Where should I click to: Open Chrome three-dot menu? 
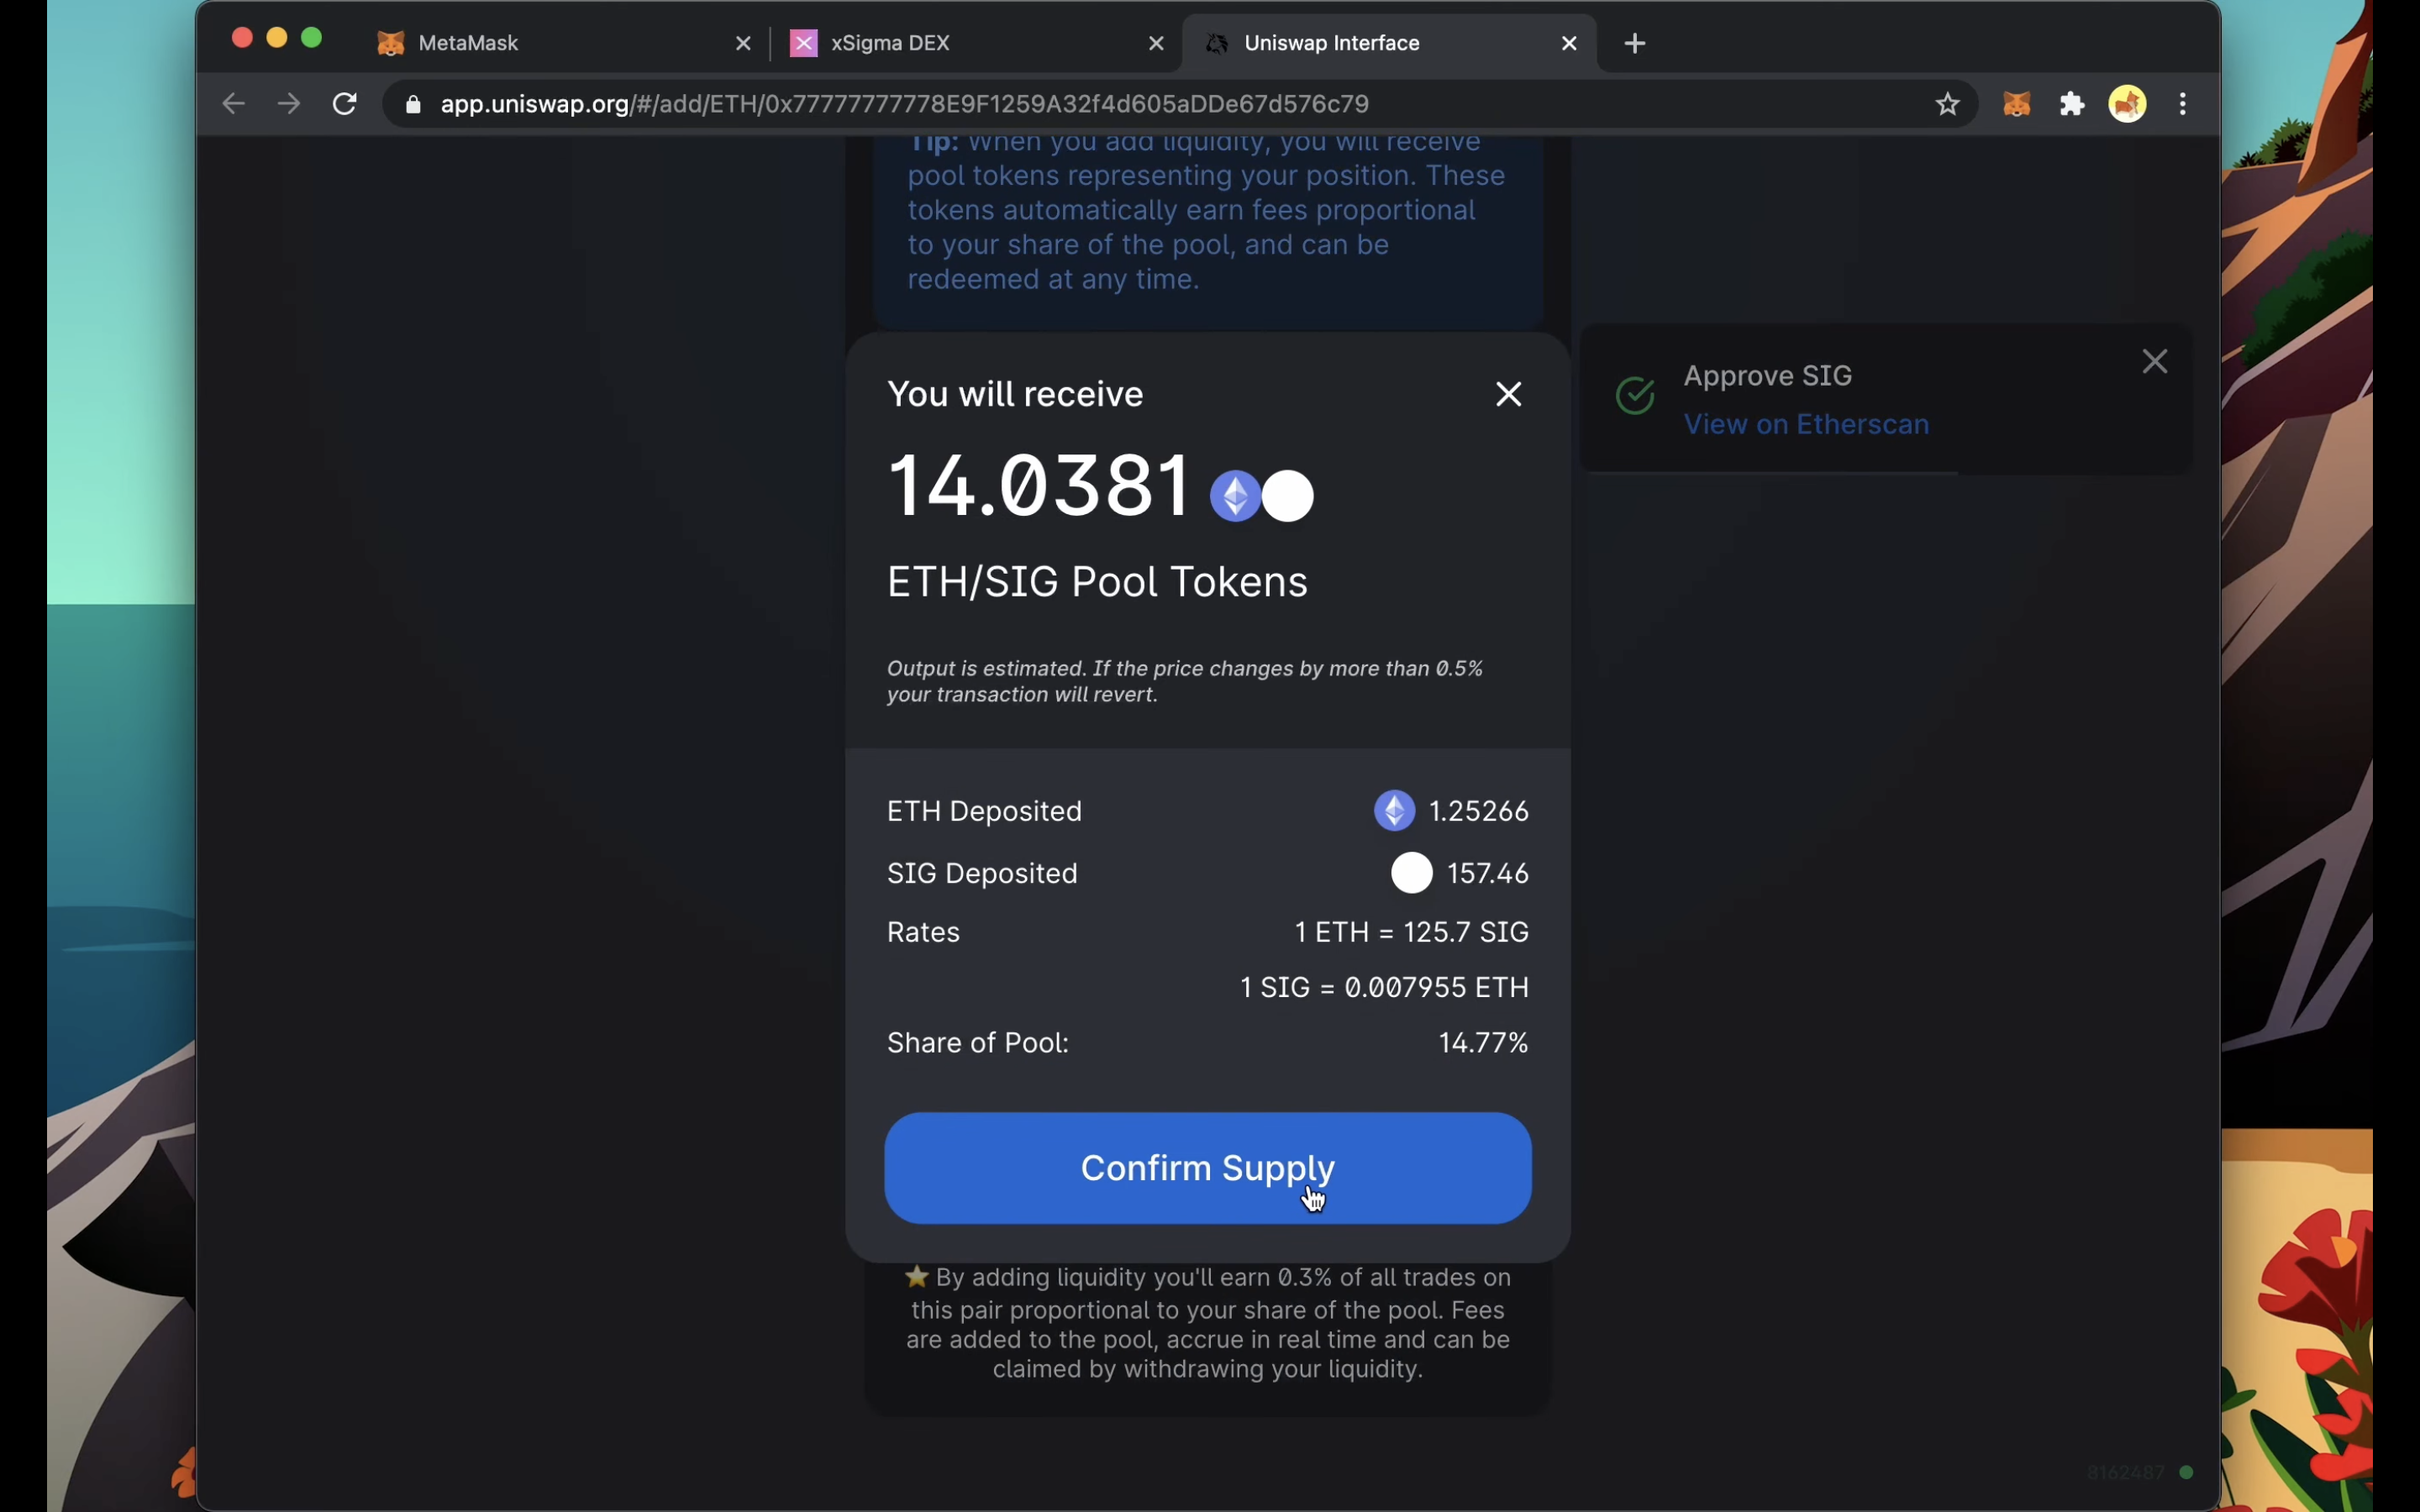2184,104
